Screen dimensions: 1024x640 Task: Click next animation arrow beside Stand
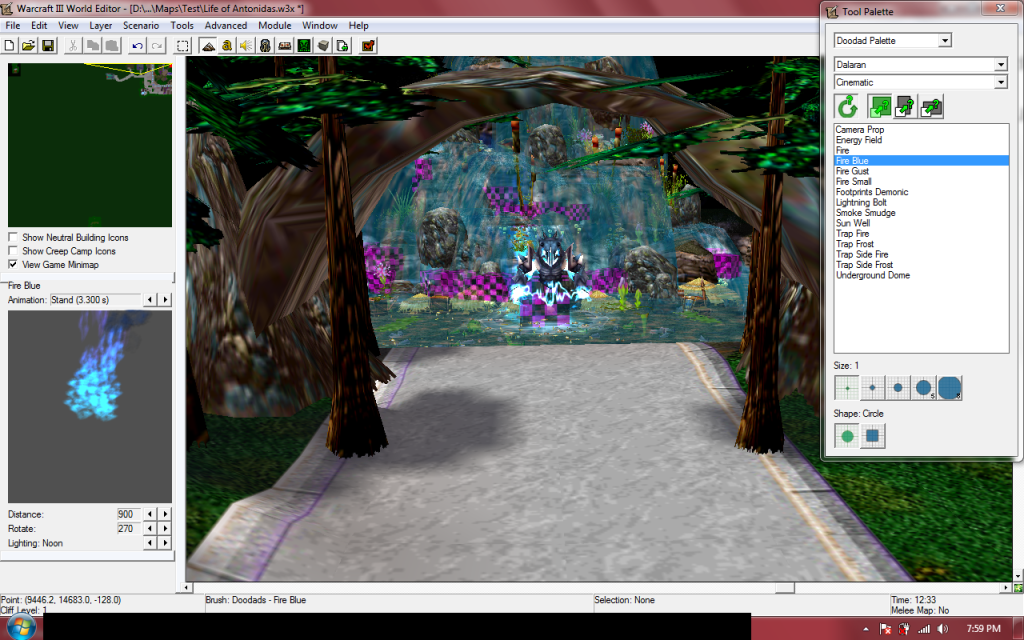click(x=165, y=300)
